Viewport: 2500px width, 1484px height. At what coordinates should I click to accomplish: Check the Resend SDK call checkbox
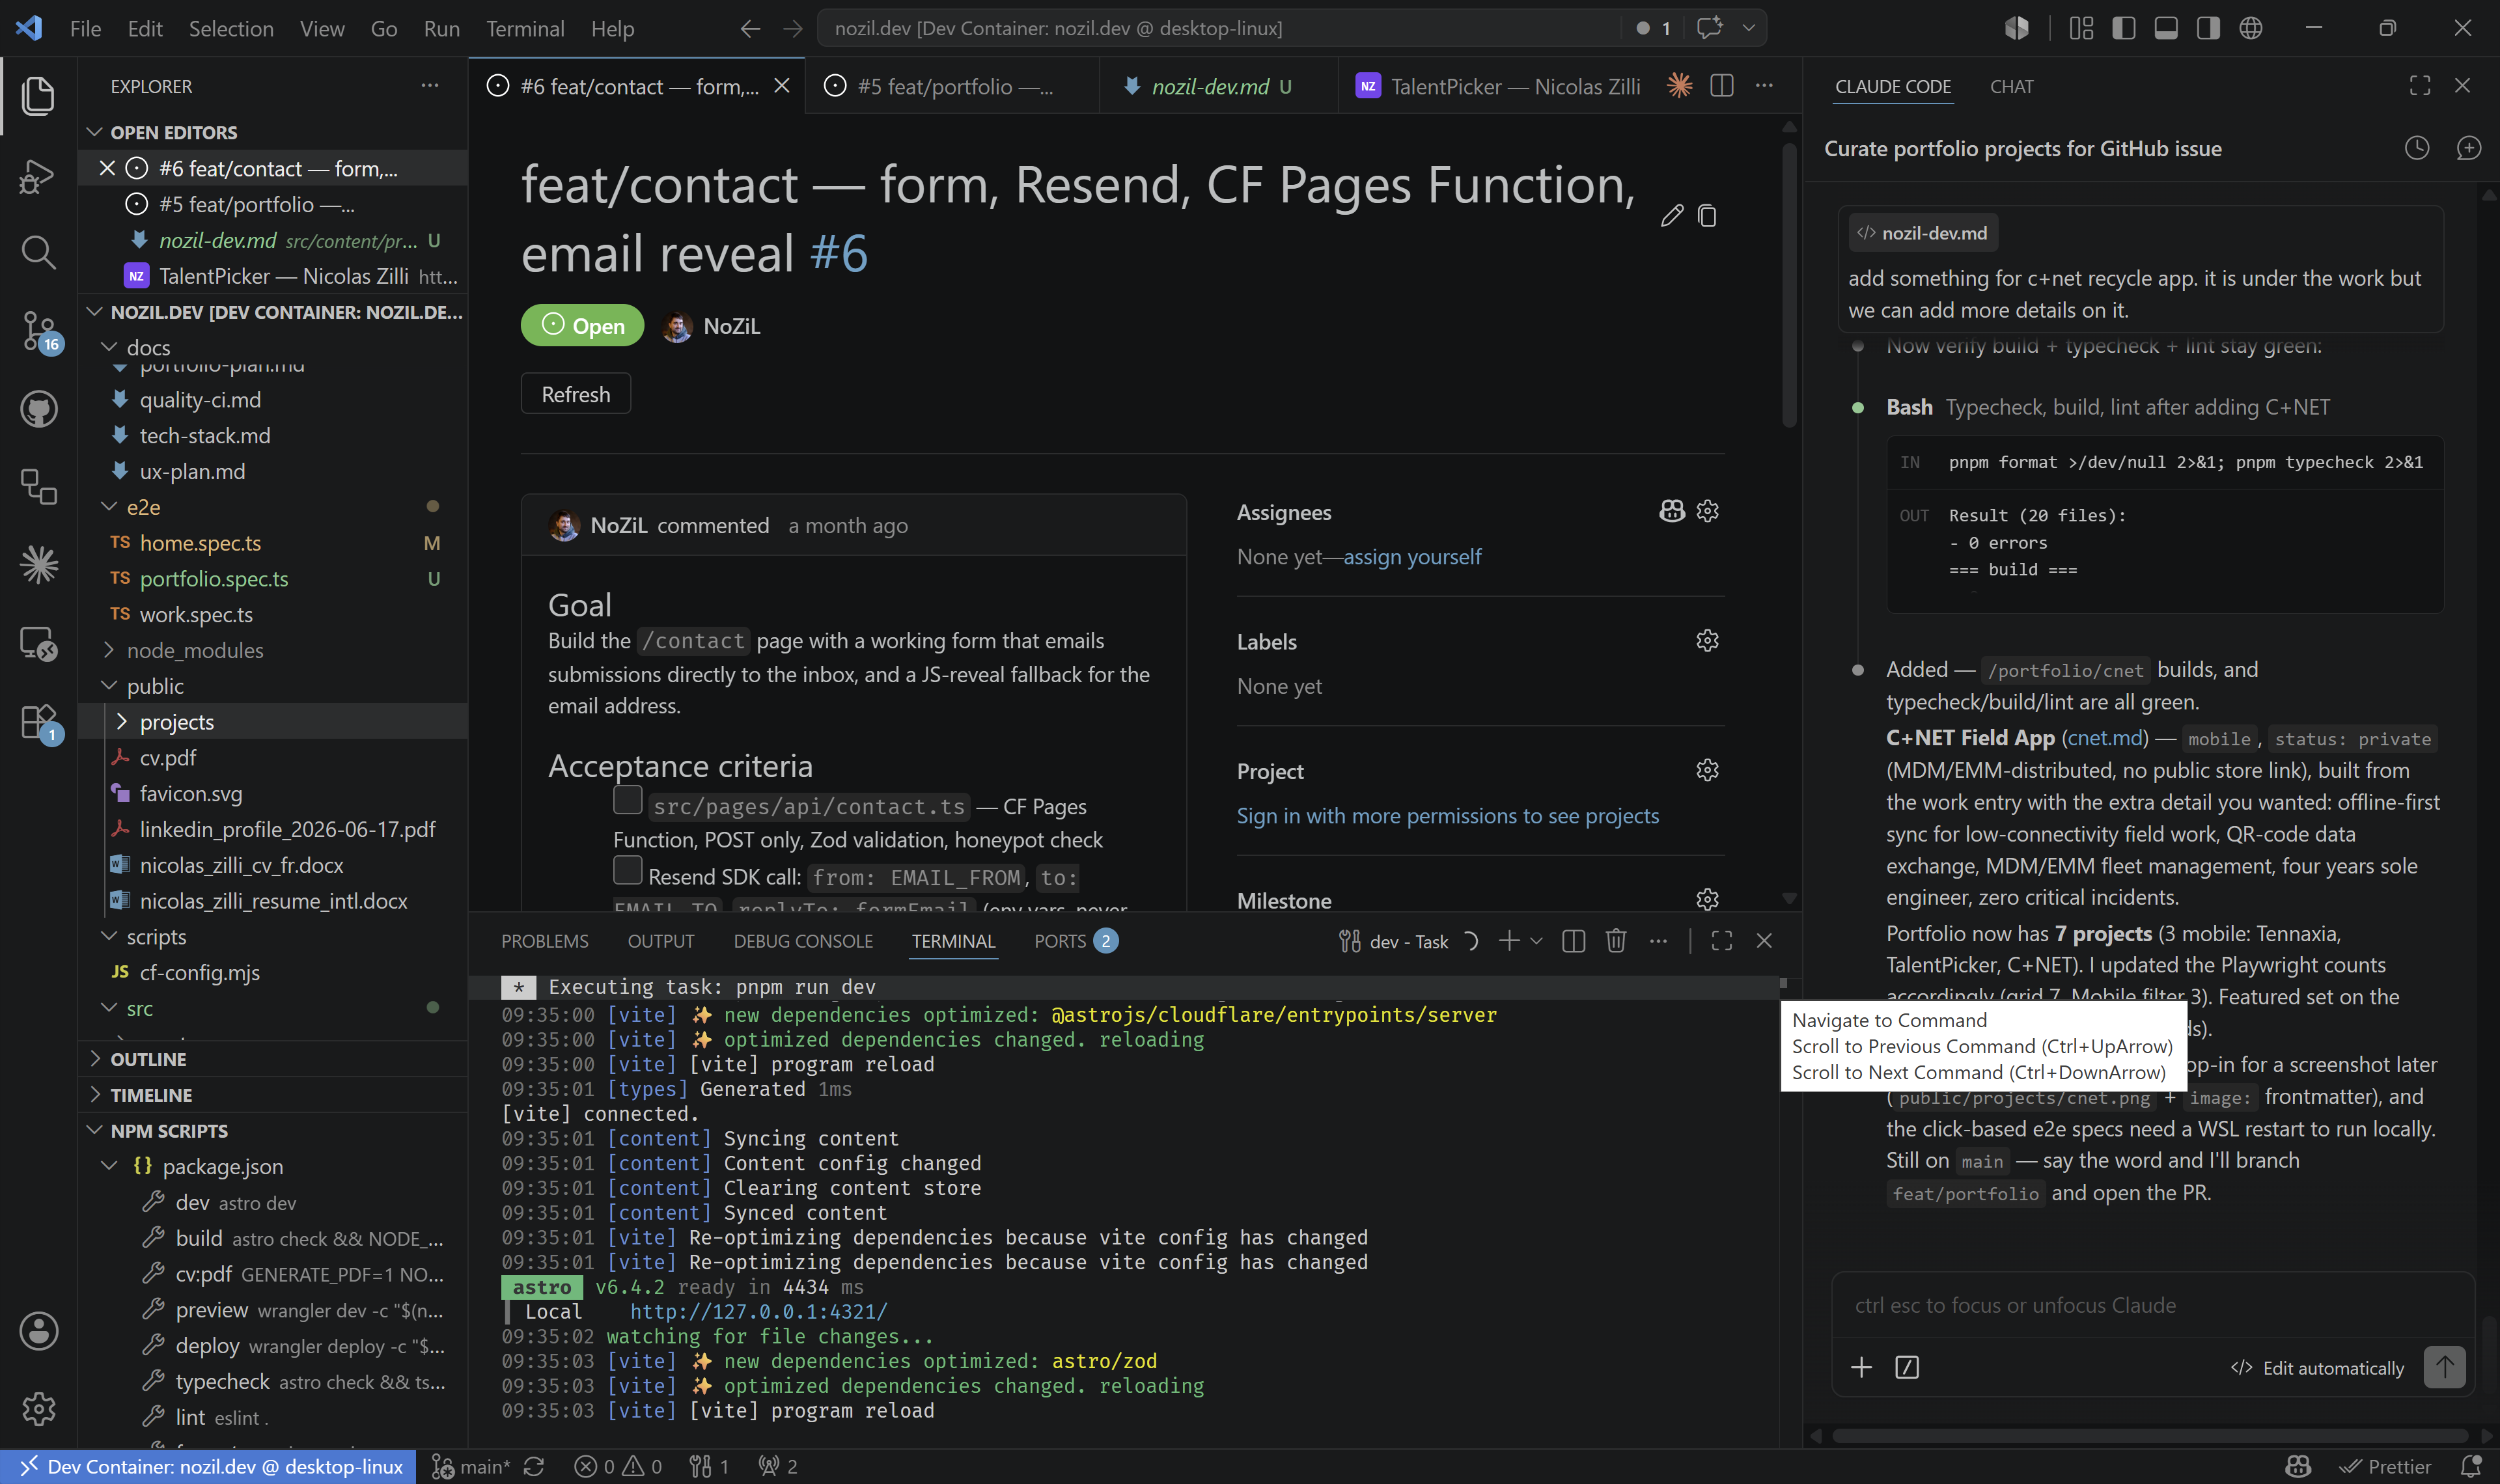tap(627, 871)
